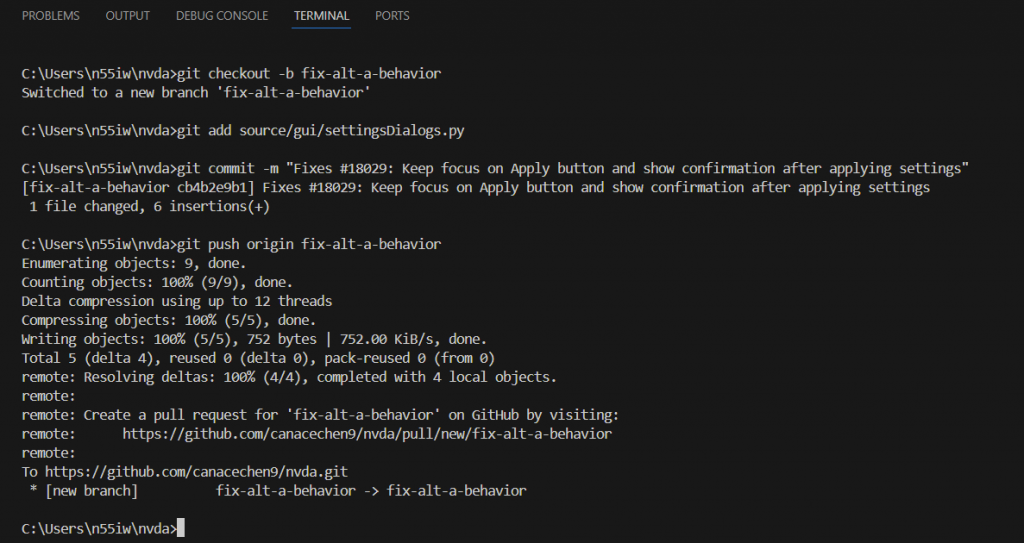
Task: Click the 'Switched to a new branch' output
Action: coord(196,93)
